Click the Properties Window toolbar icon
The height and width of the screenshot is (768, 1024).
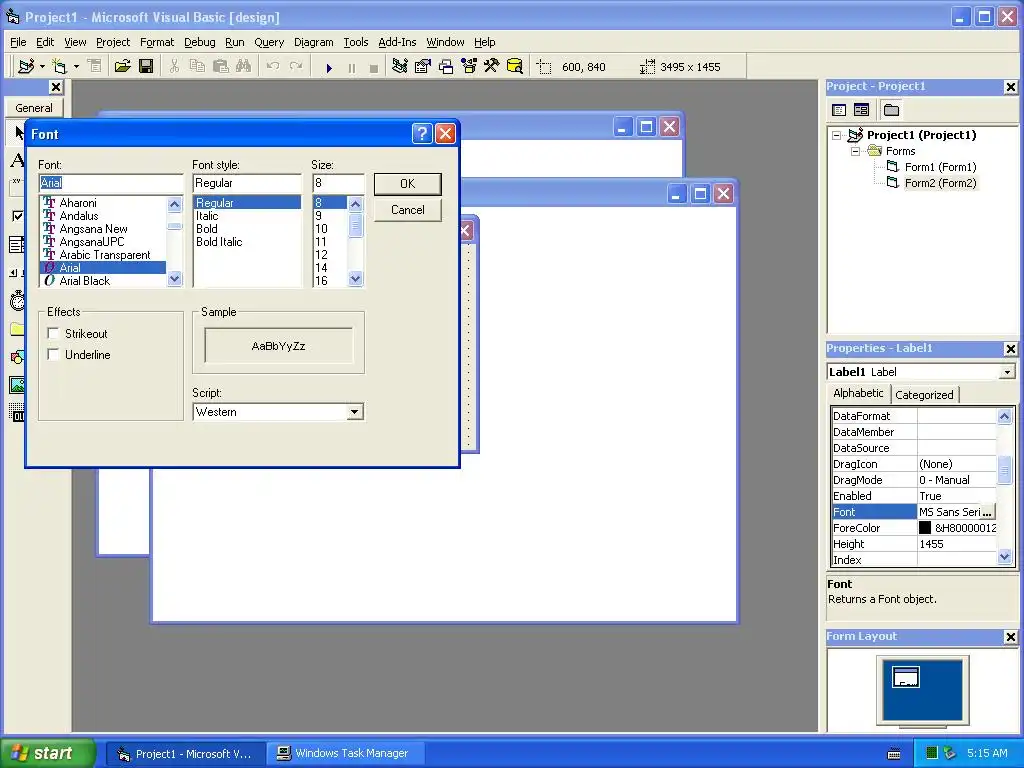pos(423,66)
